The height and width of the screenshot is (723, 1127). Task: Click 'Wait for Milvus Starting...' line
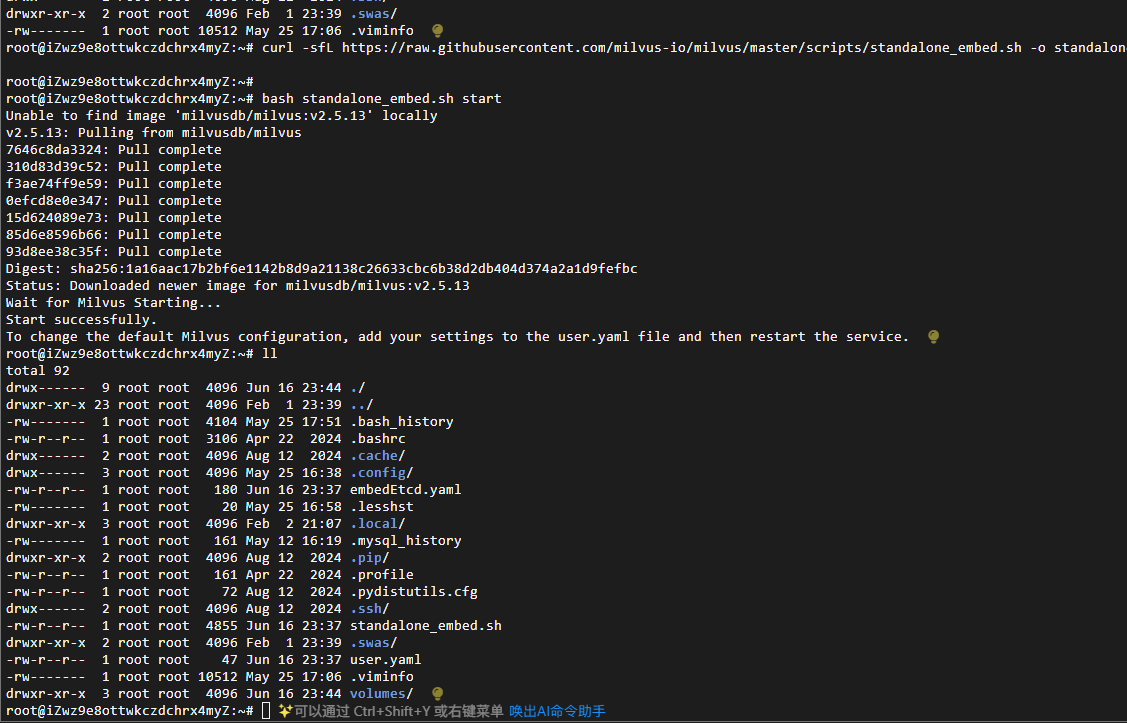click(114, 303)
